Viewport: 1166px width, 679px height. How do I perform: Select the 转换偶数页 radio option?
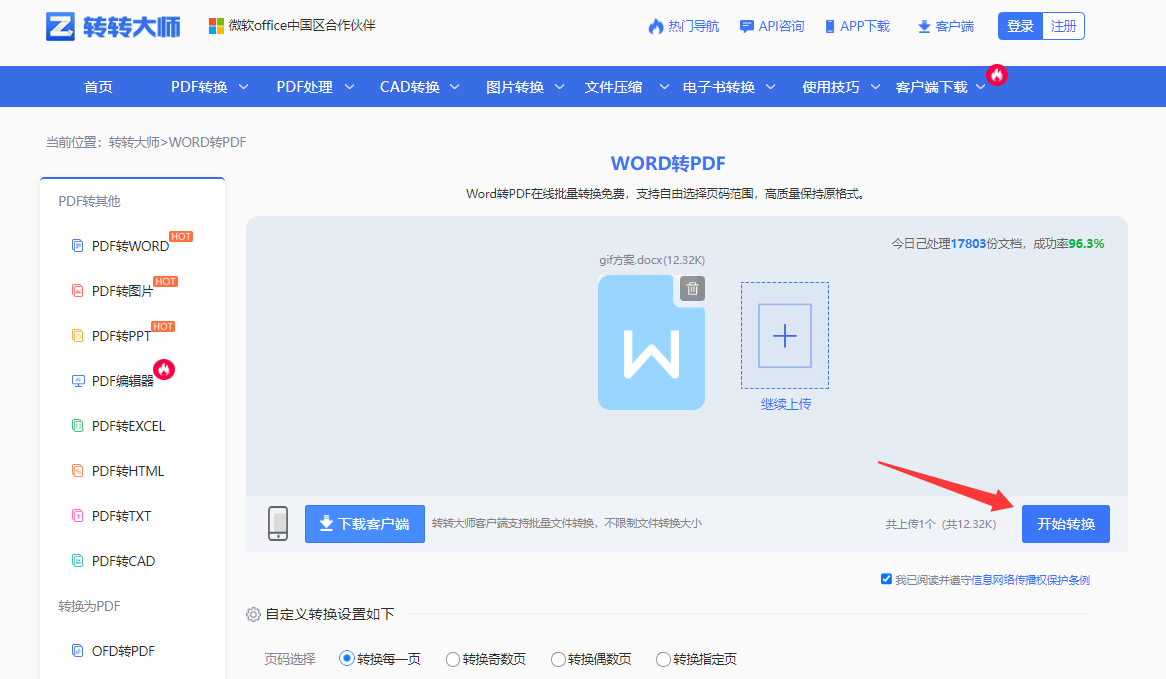pyautogui.click(x=558, y=659)
